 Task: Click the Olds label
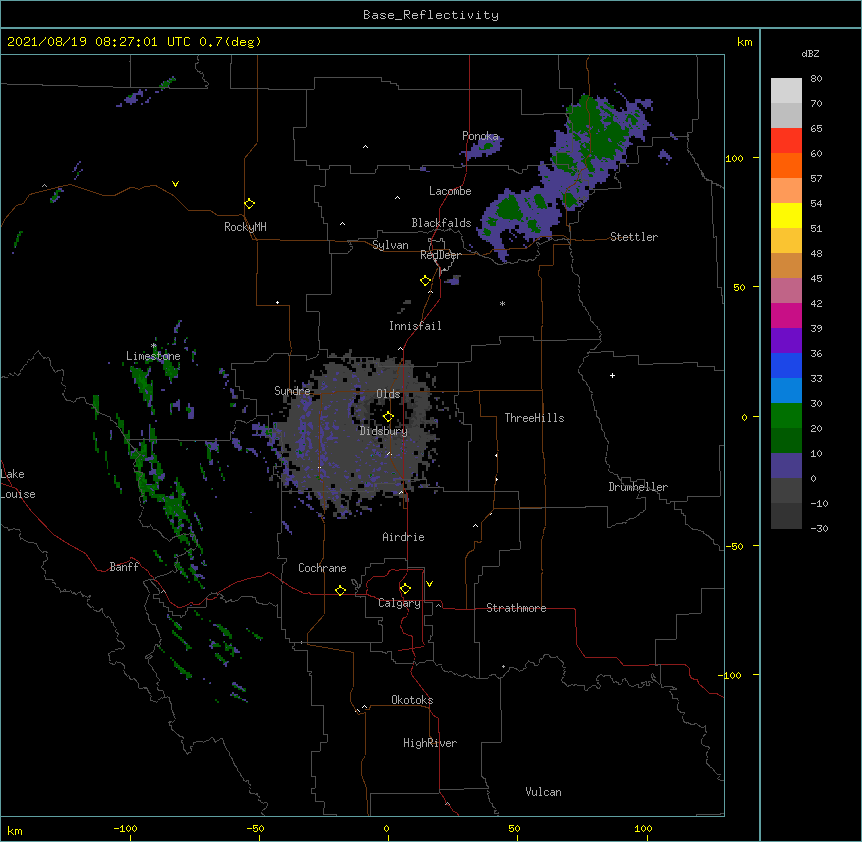[x=388, y=394]
